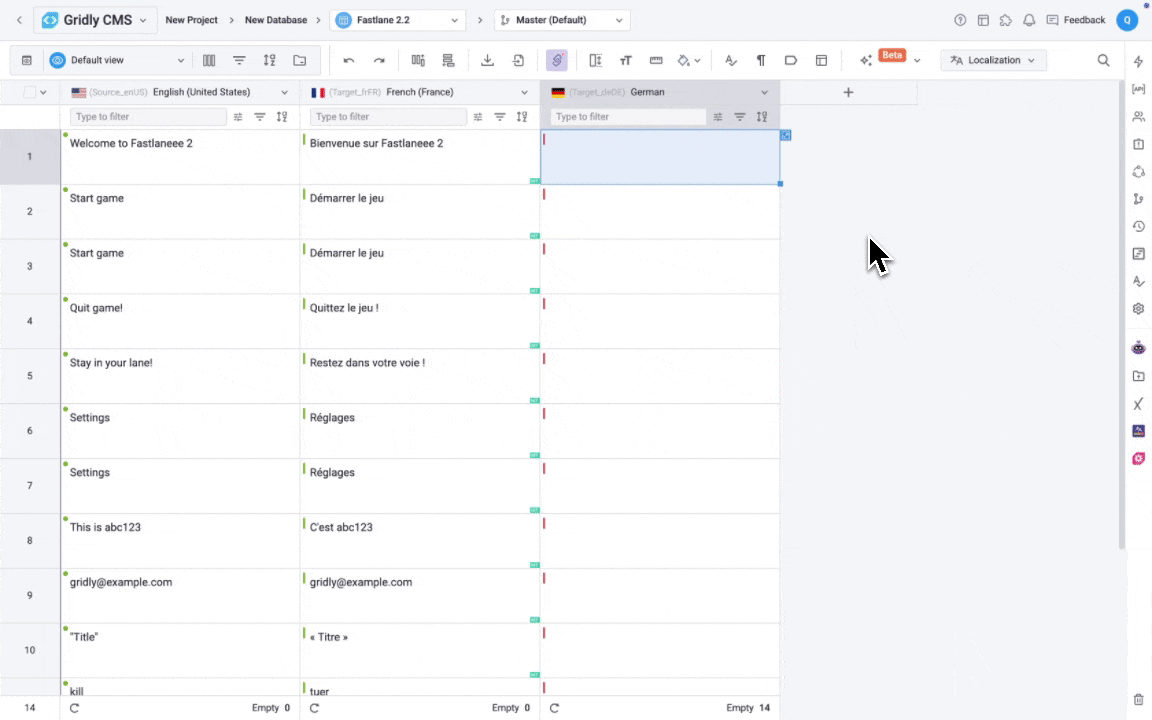The width and height of the screenshot is (1152, 720).
Task: Tick the select-all checkbox in the grid header
Action: point(29,92)
